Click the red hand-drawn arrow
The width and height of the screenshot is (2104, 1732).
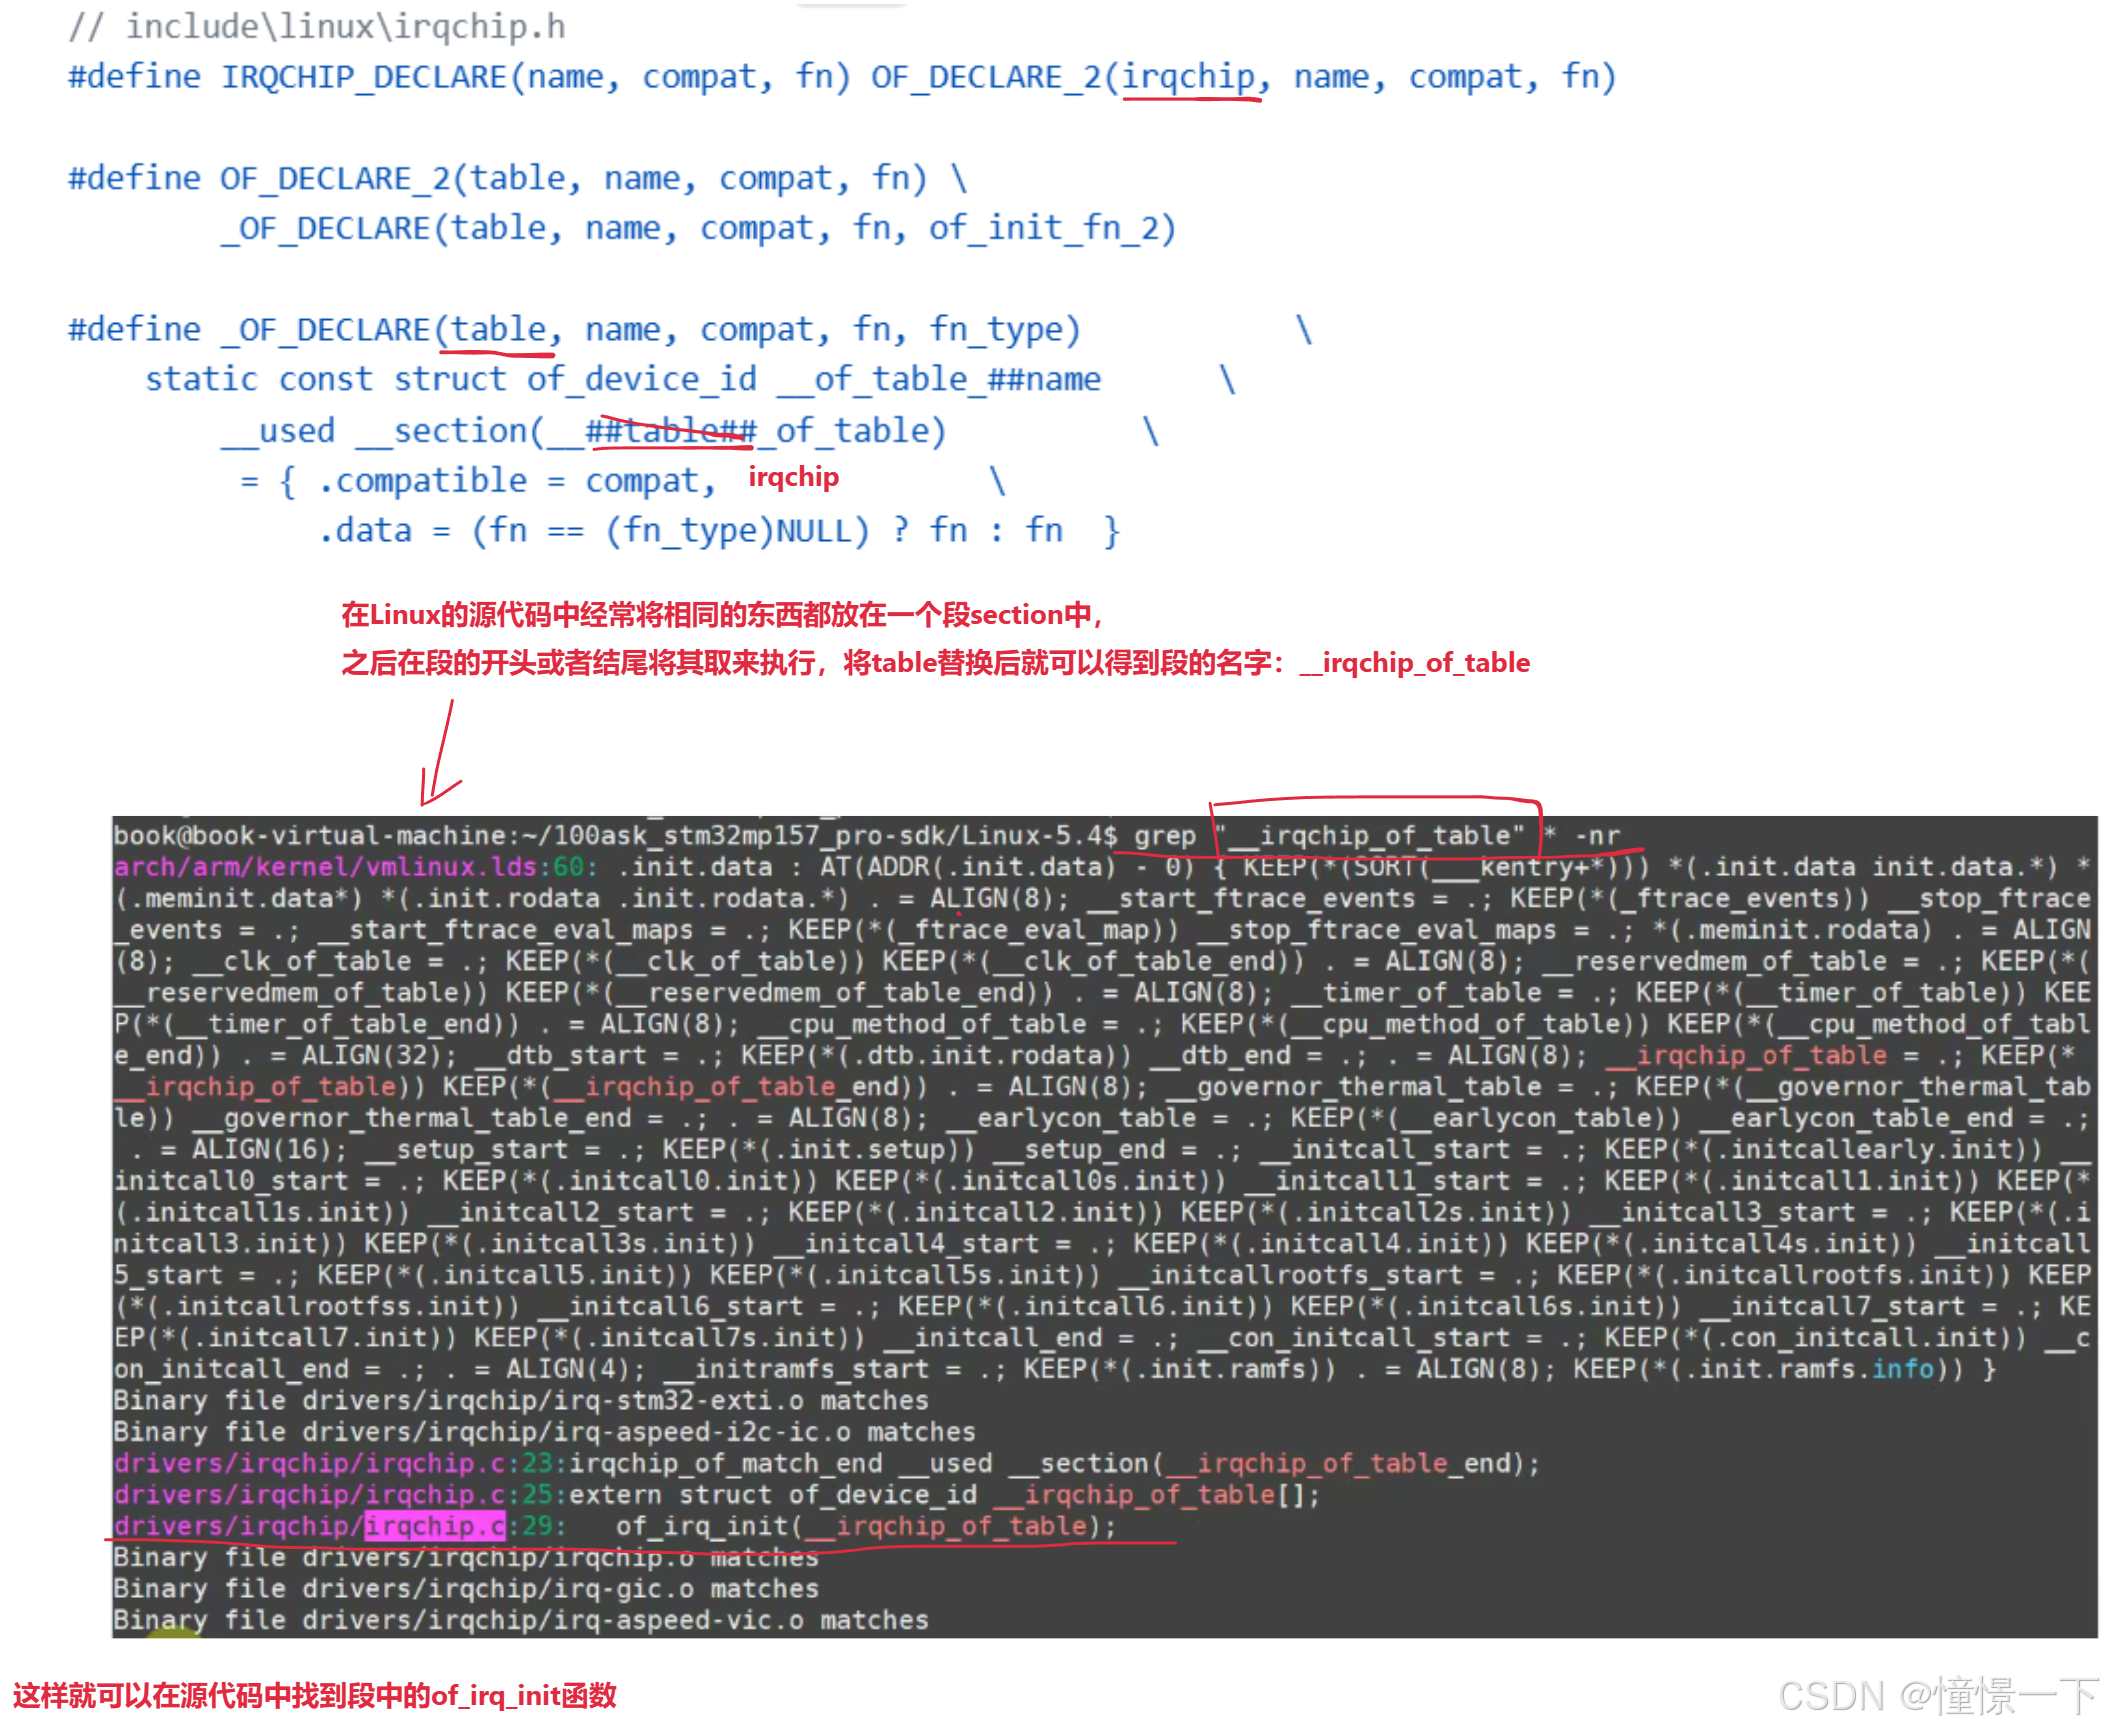click(x=440, y=752)
